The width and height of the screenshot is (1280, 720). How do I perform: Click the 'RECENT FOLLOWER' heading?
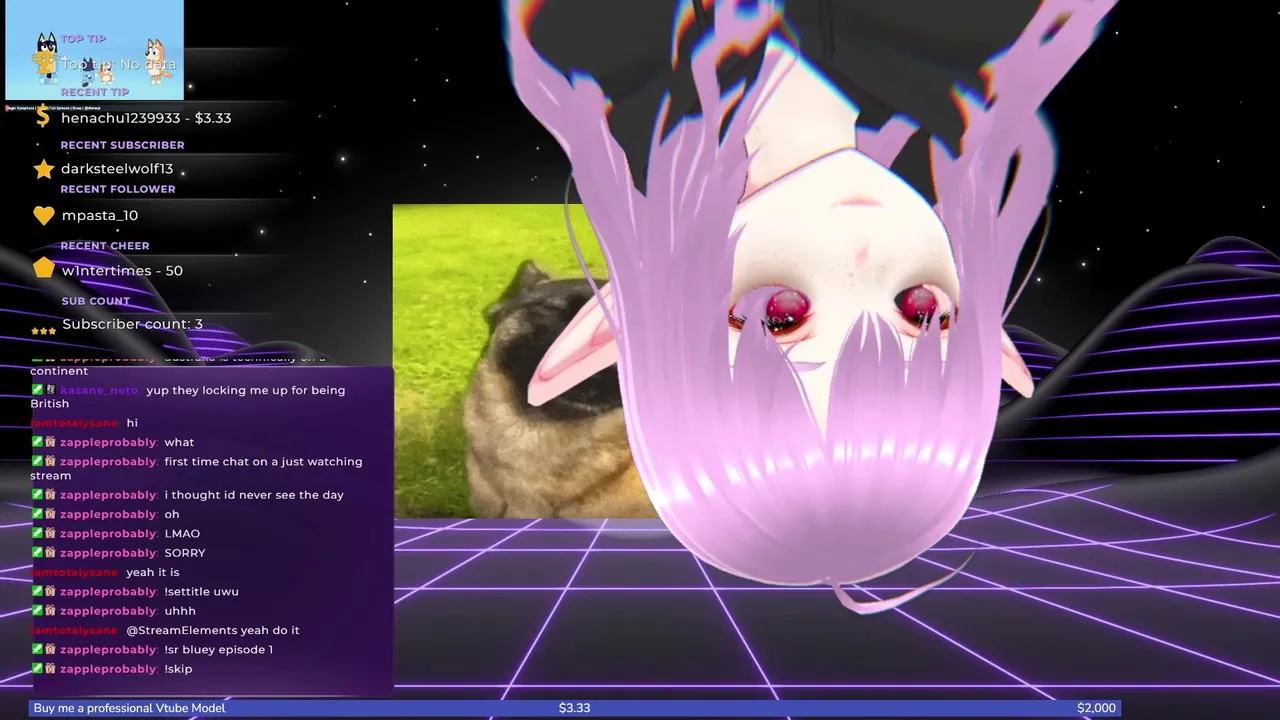tap(118, 189)
